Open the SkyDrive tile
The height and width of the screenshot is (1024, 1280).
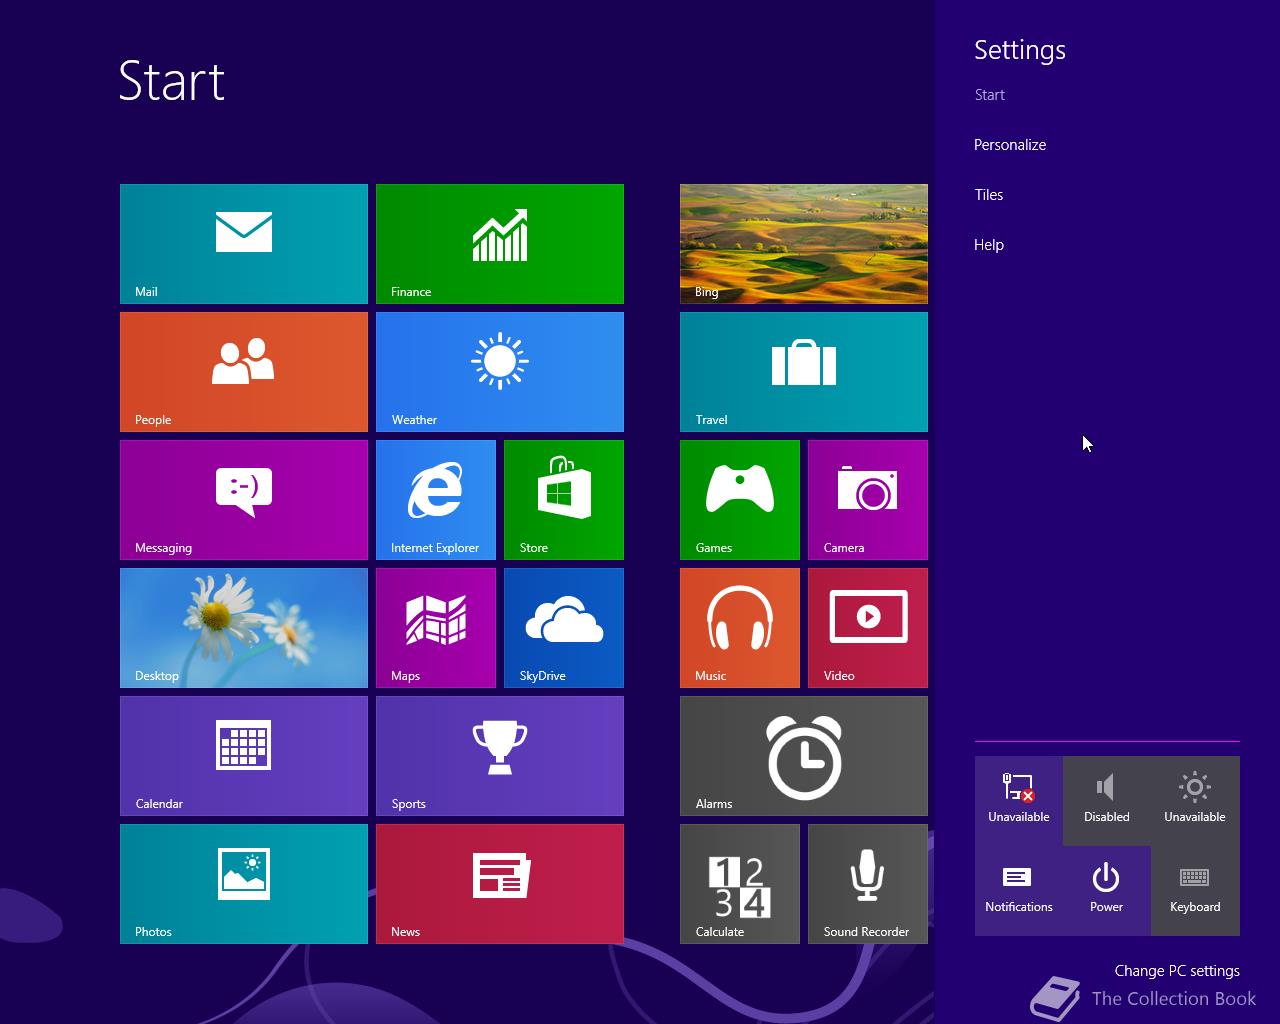pos(564,628)
